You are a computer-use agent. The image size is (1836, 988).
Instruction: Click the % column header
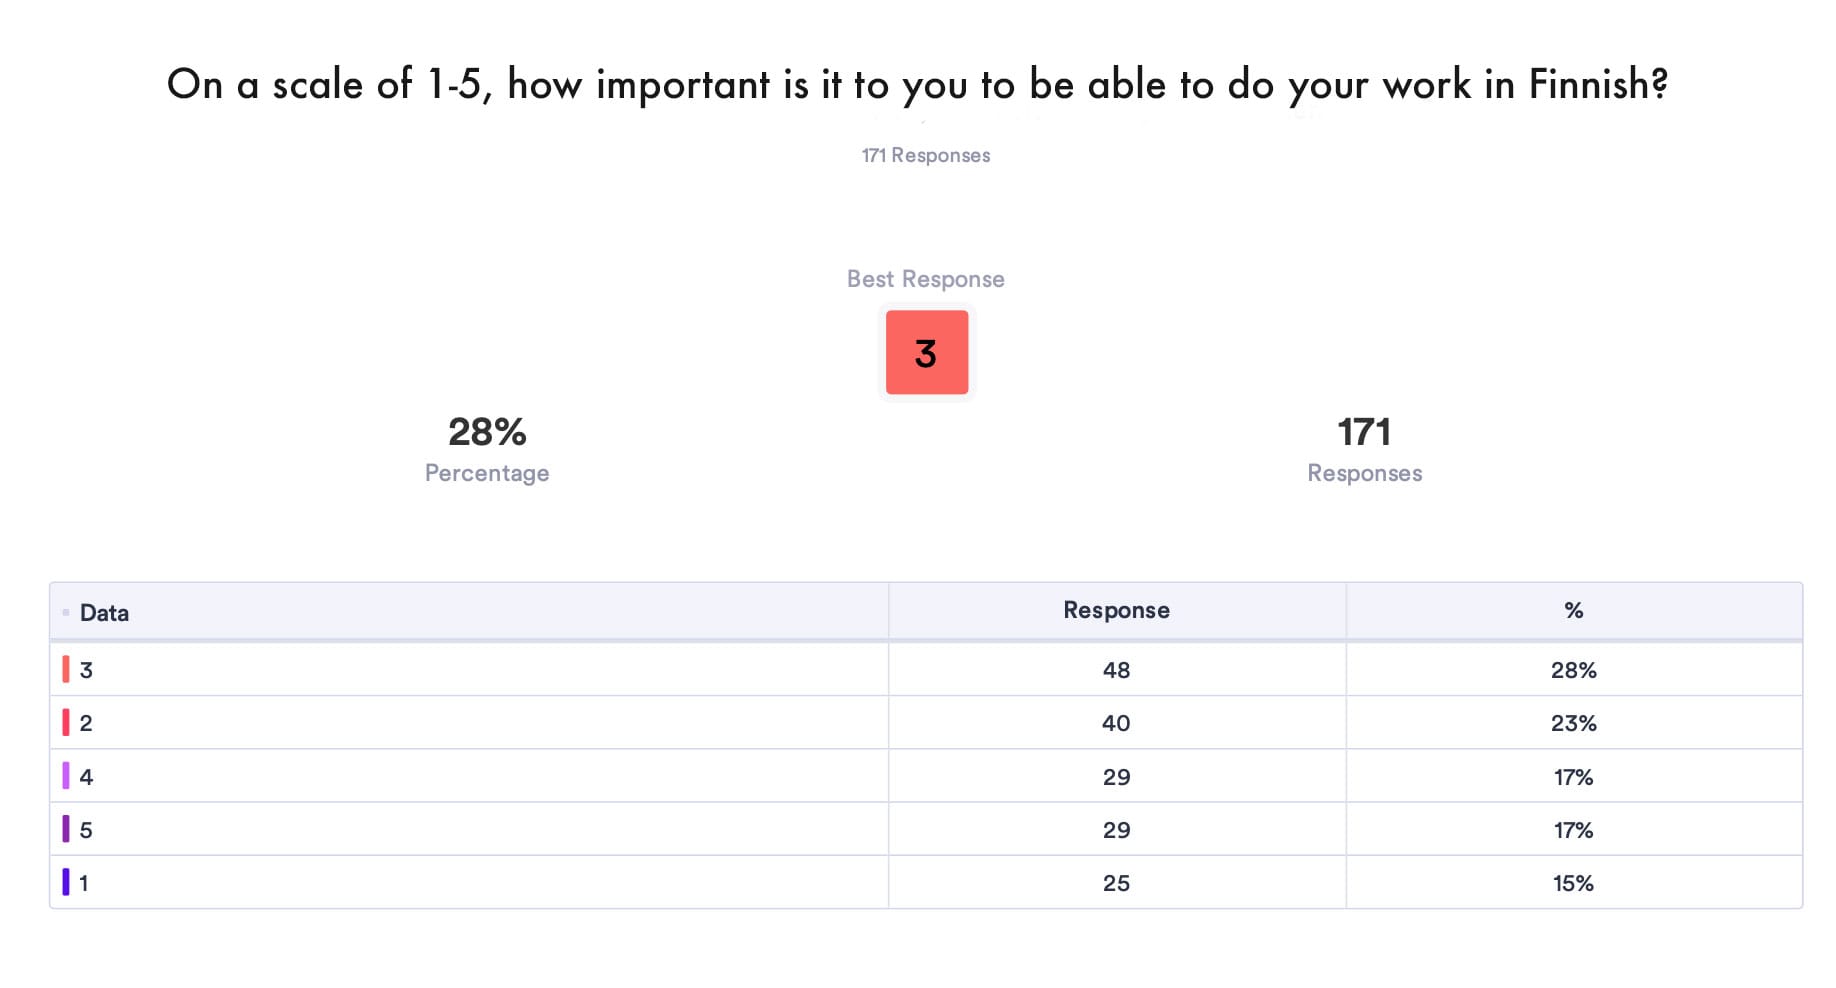point(1573,610)
